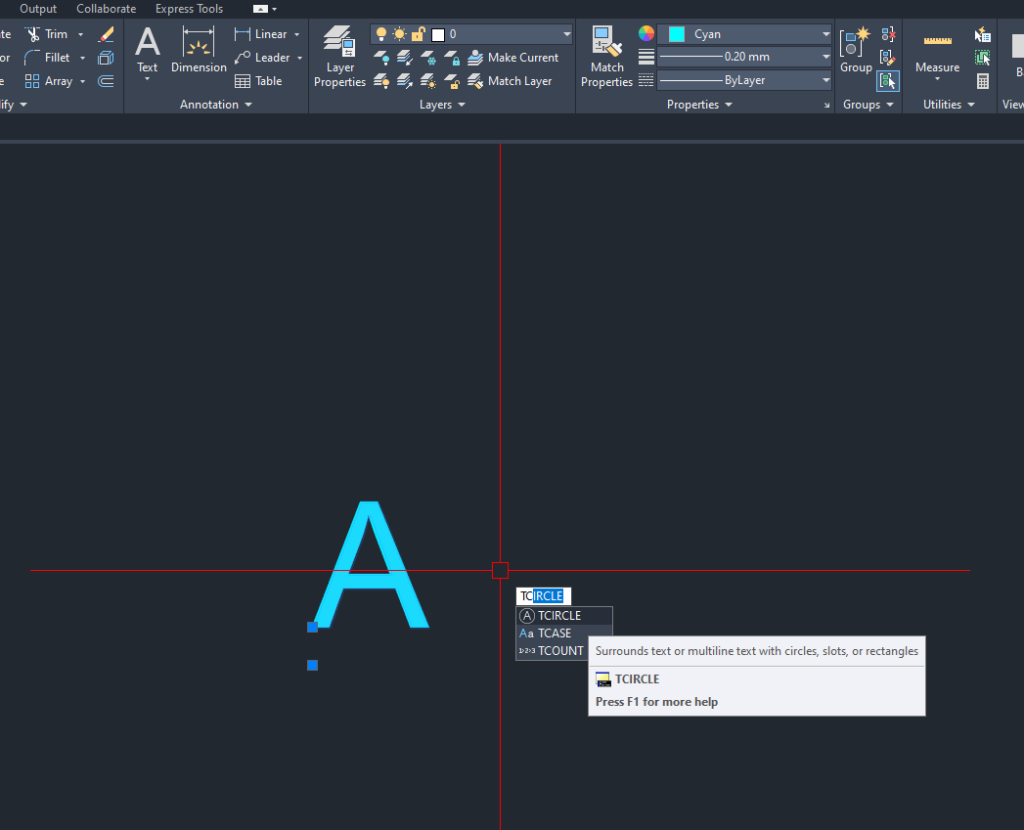
Task: Toggle group selection on/off button
Action: [x=888, y=81]
